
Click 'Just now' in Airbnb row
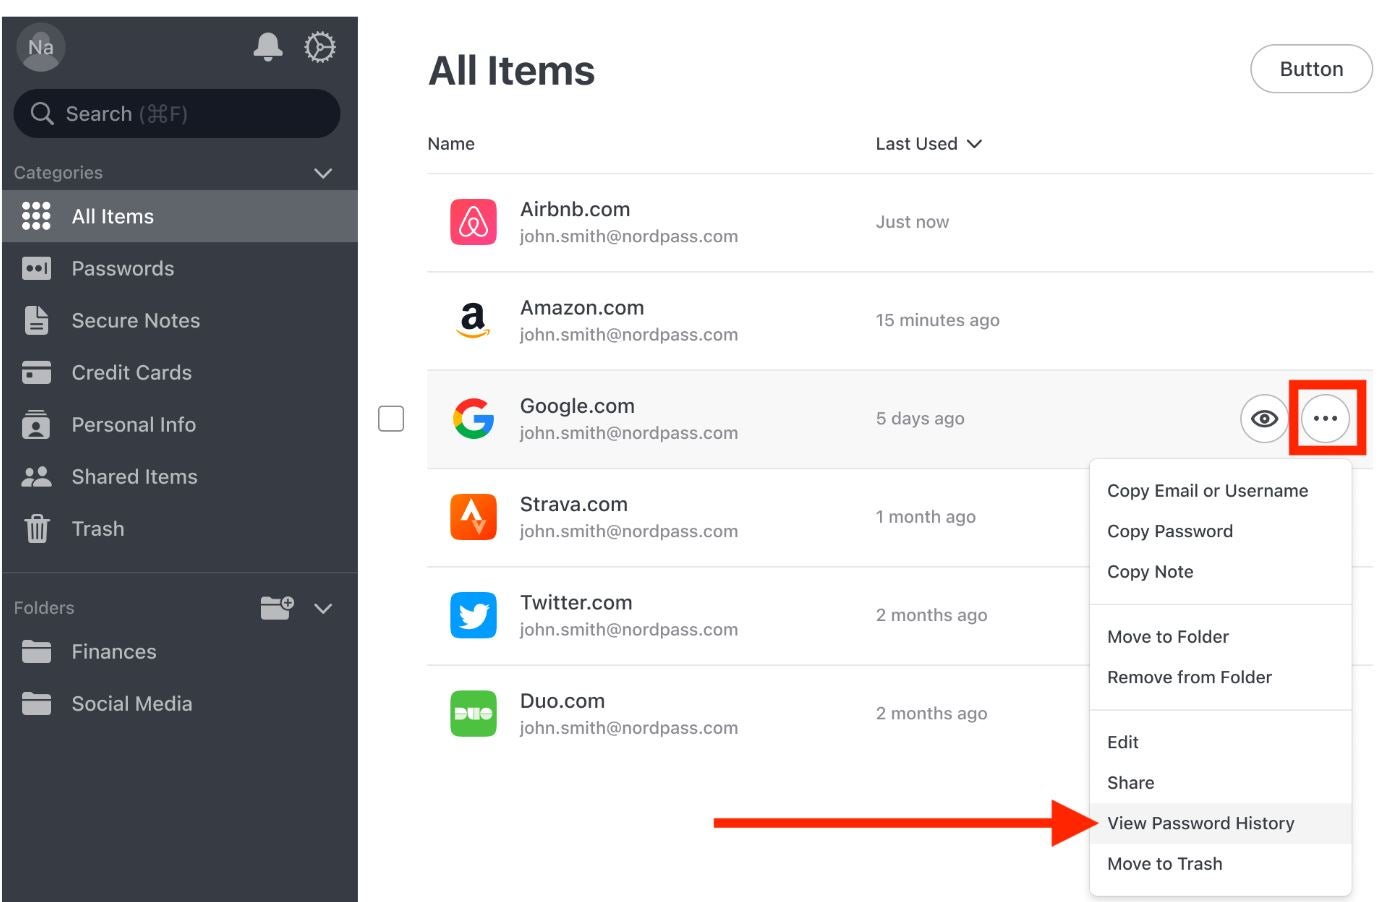912,222
